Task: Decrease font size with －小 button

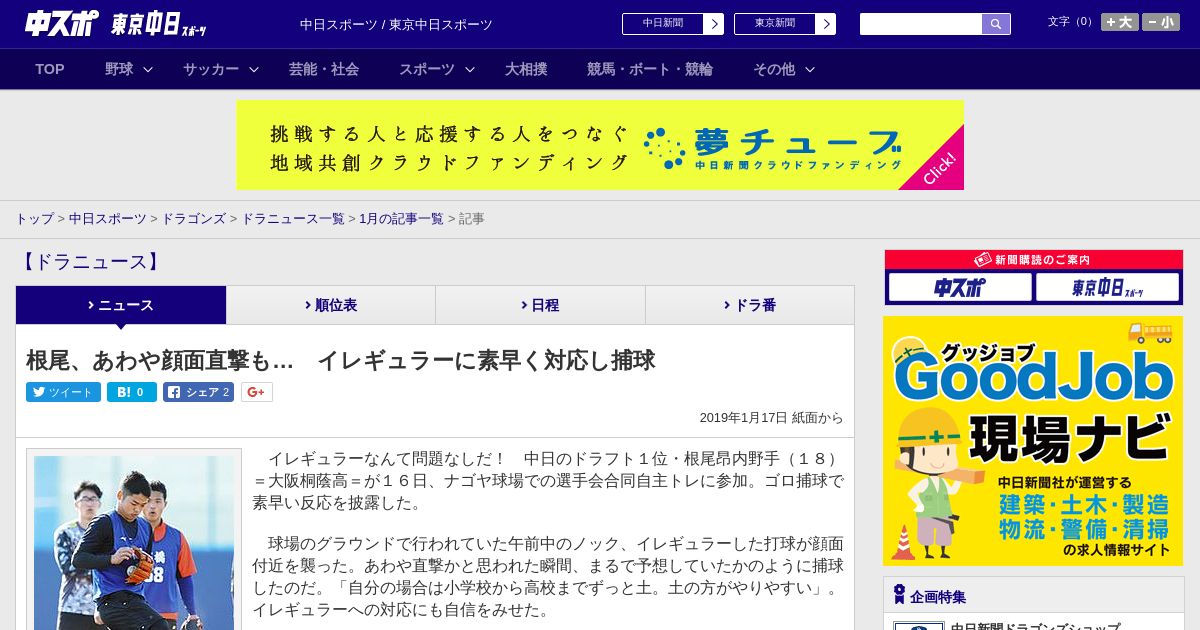Action: coord(1161,22)
